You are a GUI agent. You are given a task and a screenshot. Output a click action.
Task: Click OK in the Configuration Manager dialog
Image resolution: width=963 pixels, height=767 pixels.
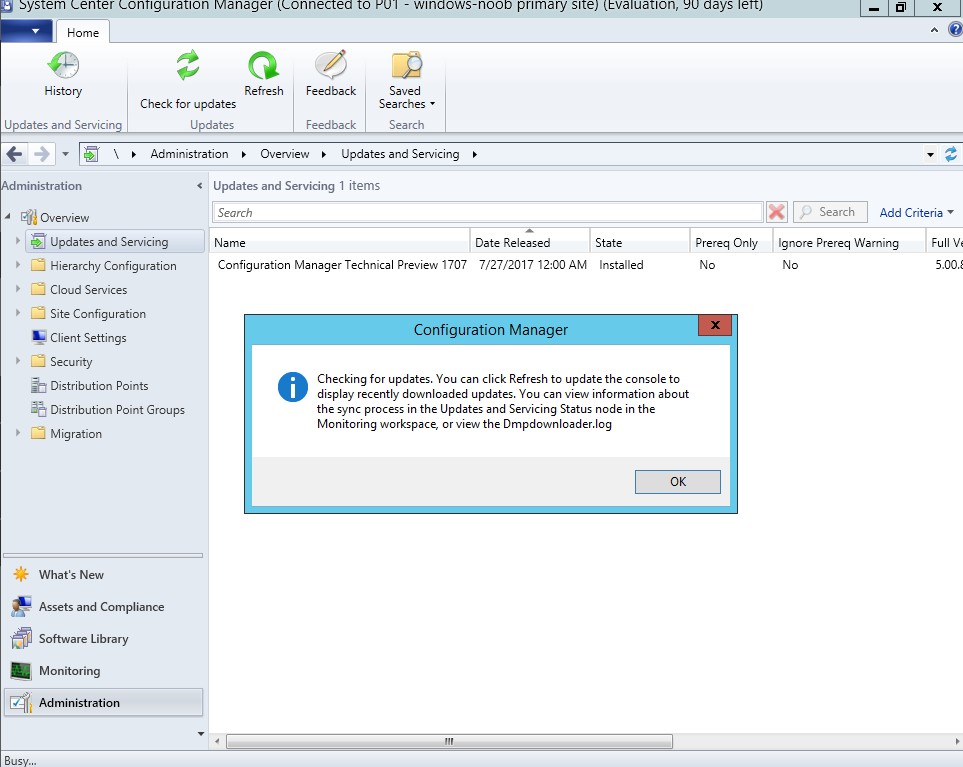coord(678,481)
